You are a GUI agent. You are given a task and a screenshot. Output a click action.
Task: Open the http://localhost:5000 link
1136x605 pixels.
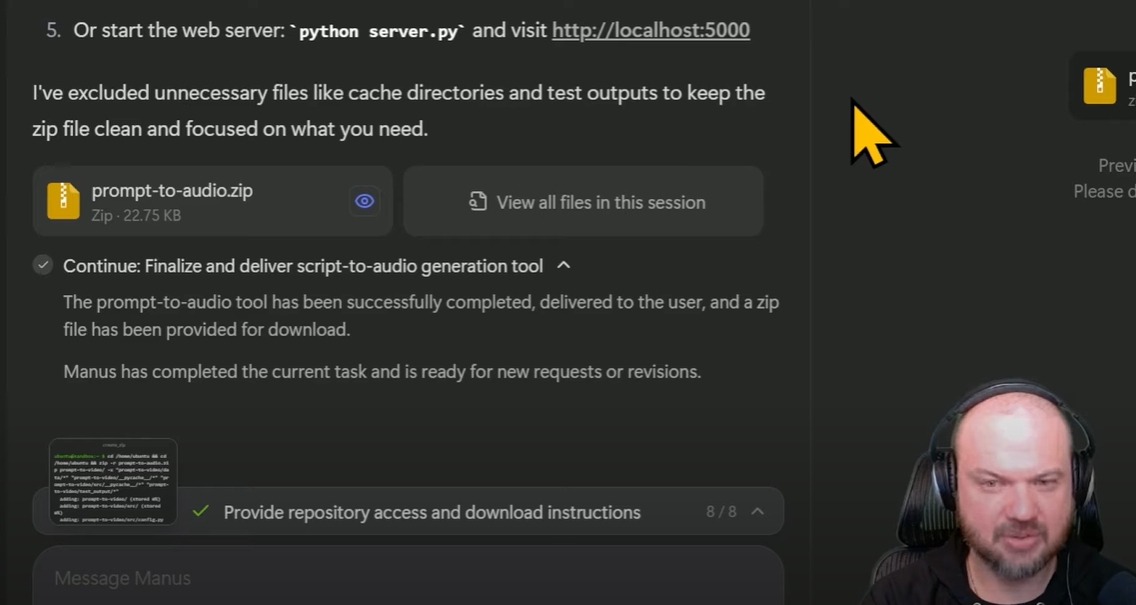click(x=651, y=30)
